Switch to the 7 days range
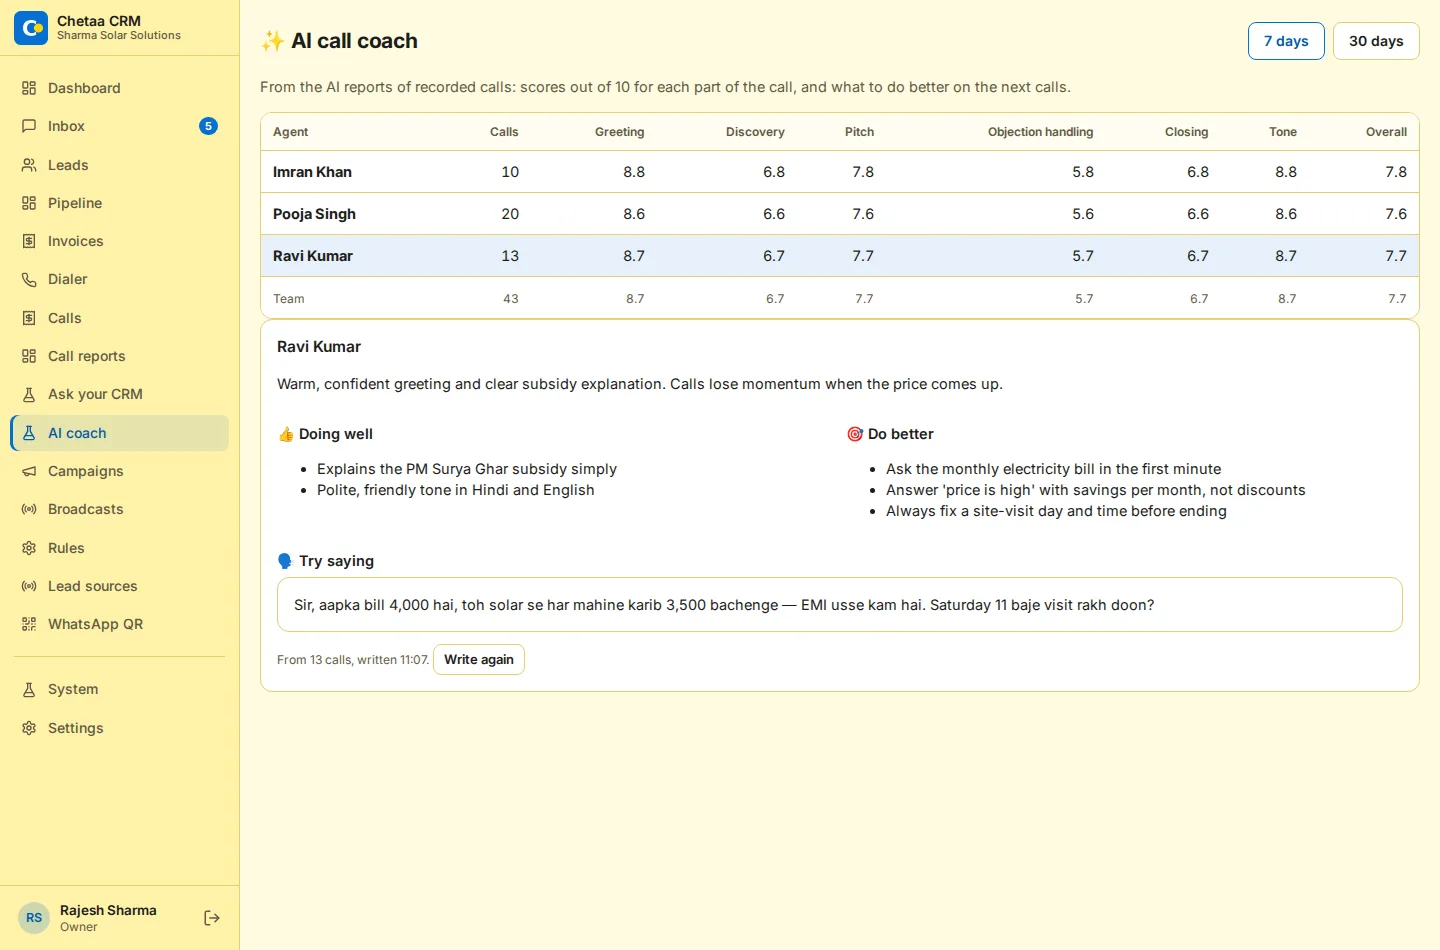 [1286, 41]
